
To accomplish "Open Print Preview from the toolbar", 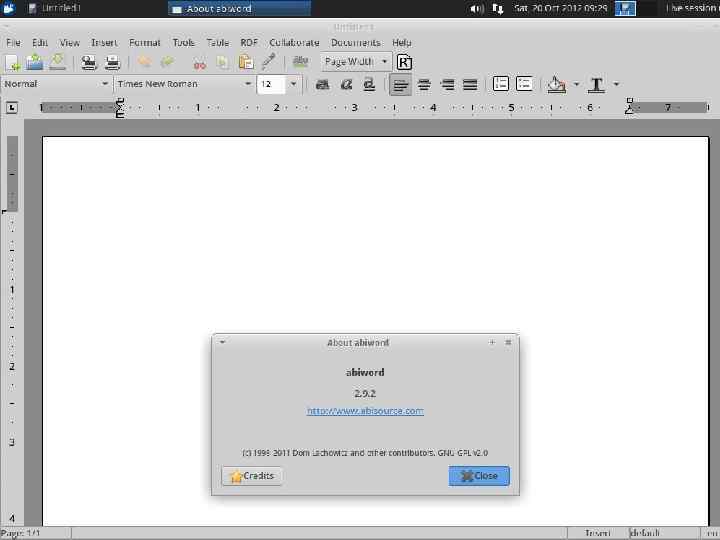I will 112,62.
